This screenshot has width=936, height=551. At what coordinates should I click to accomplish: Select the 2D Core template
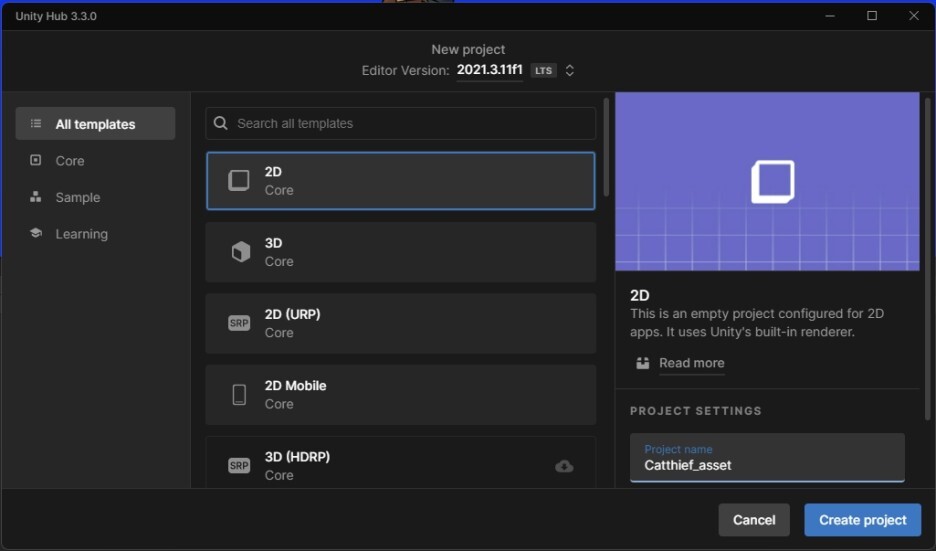(401, 181)
